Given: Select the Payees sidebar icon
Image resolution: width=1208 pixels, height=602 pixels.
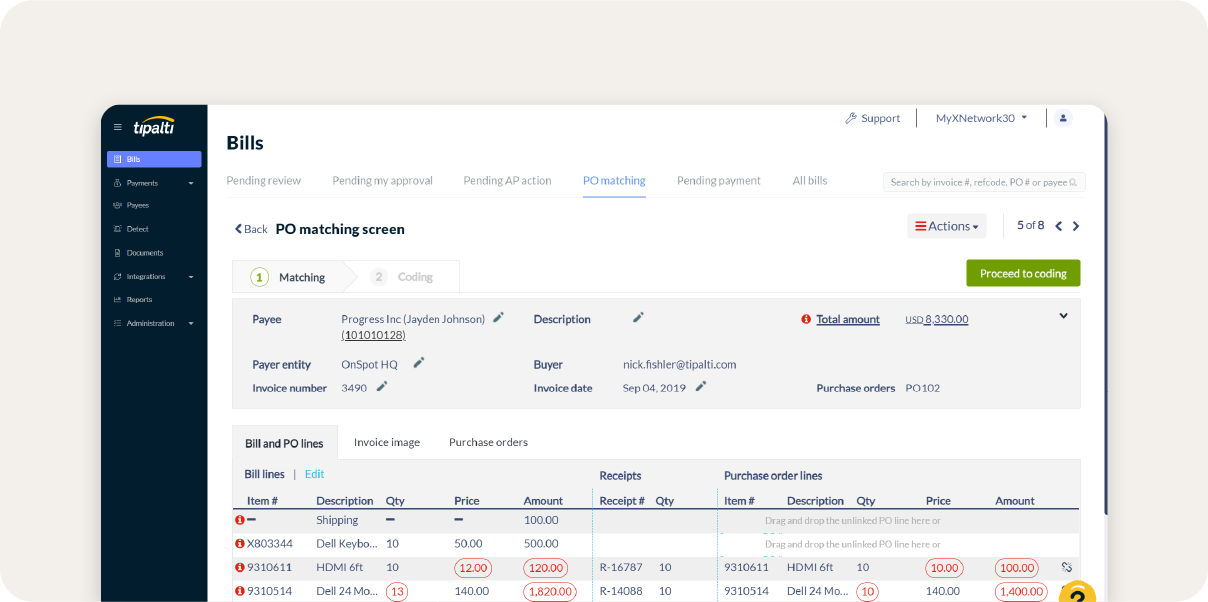Looking at the screenshot, I should coord(138,205).
